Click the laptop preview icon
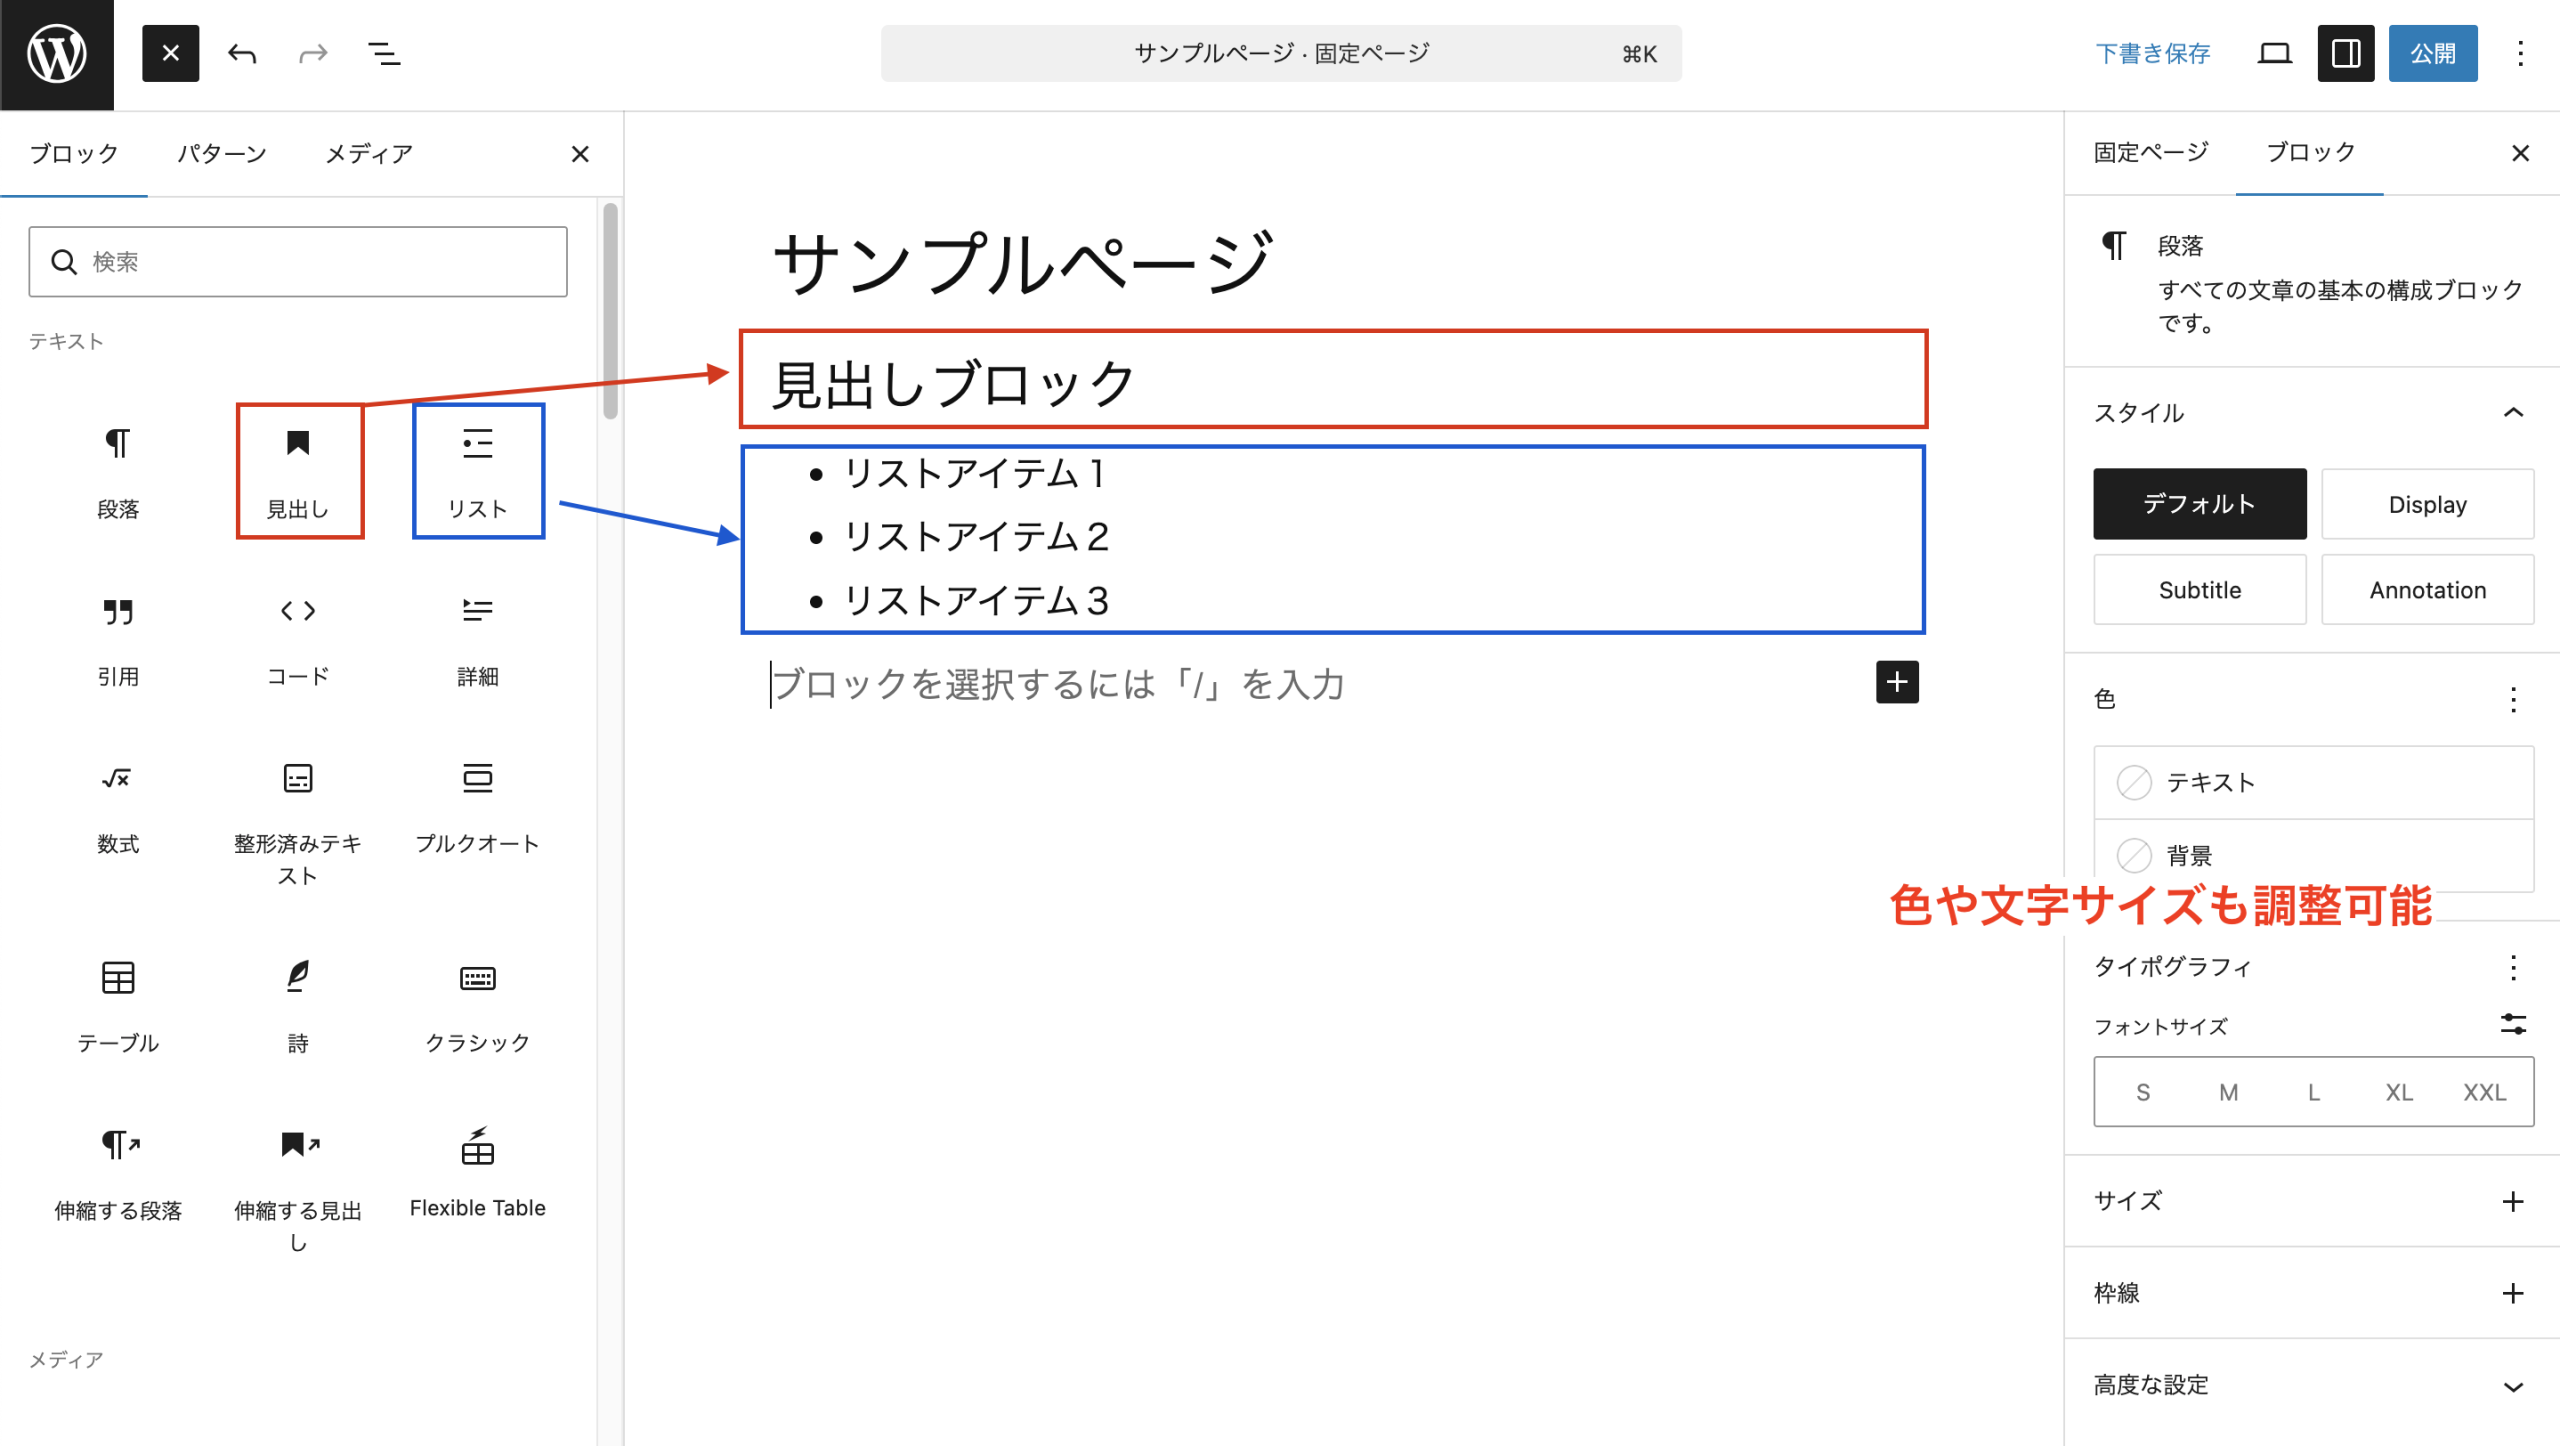Image resolution: width=2560 pixels, height=1446 pixels. 2274,53
